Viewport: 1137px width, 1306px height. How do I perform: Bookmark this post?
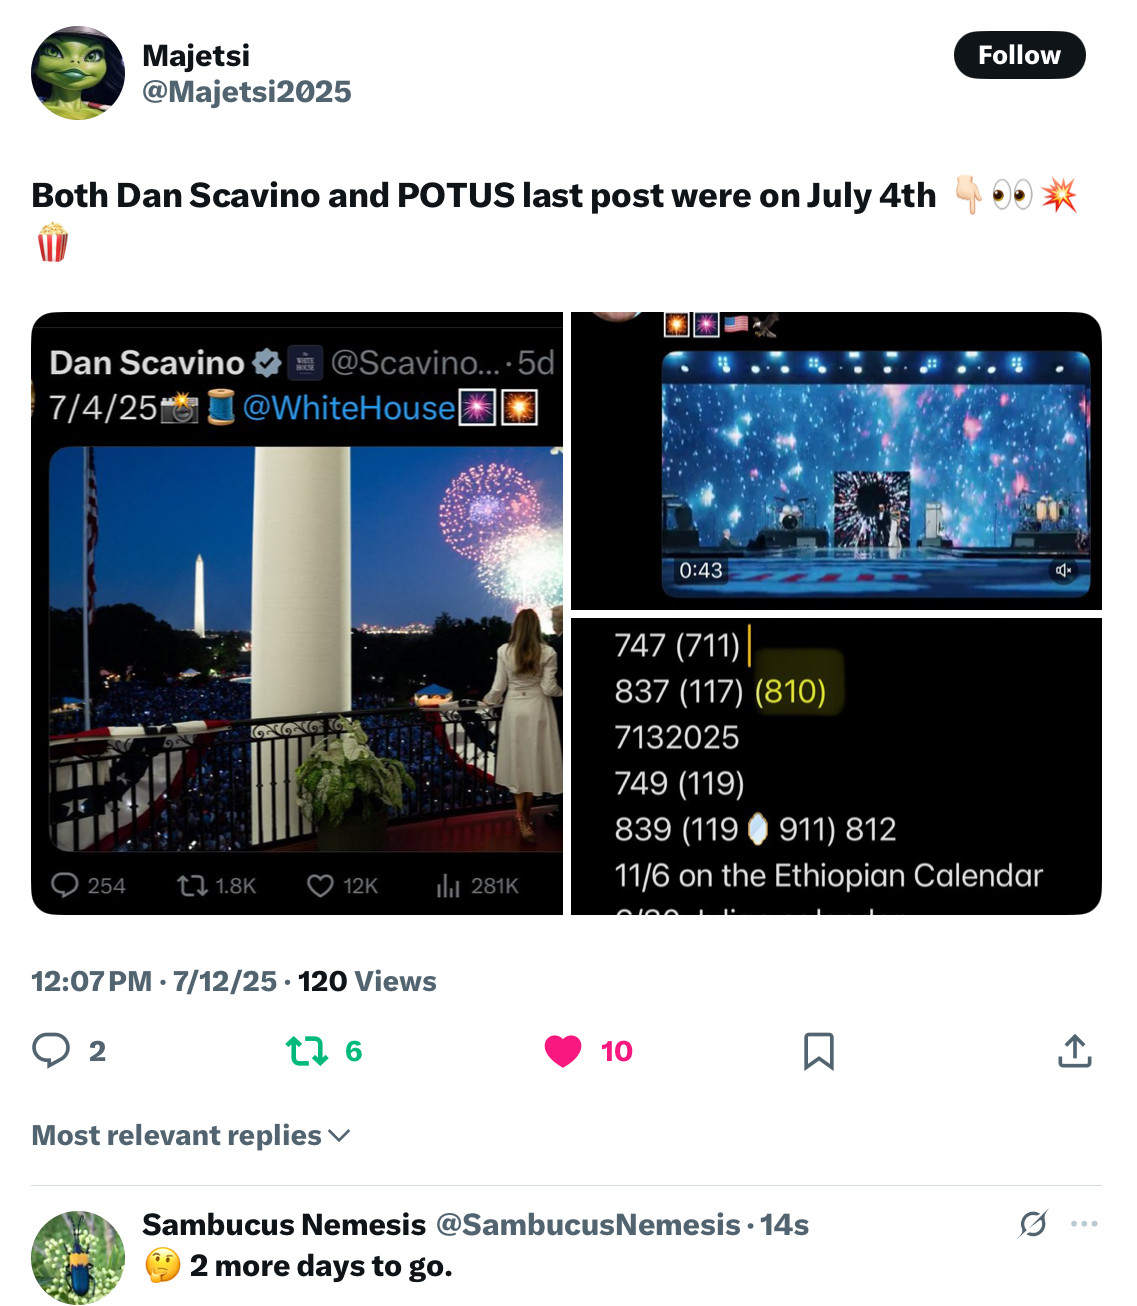click(x=818, y=1051)
